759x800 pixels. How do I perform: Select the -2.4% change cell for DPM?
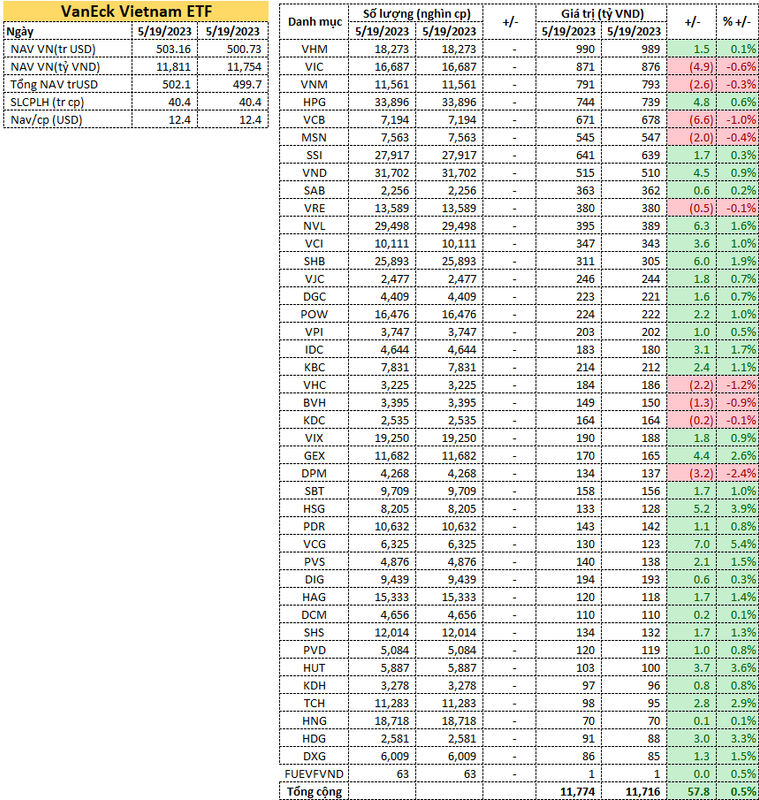pos(737,473)
